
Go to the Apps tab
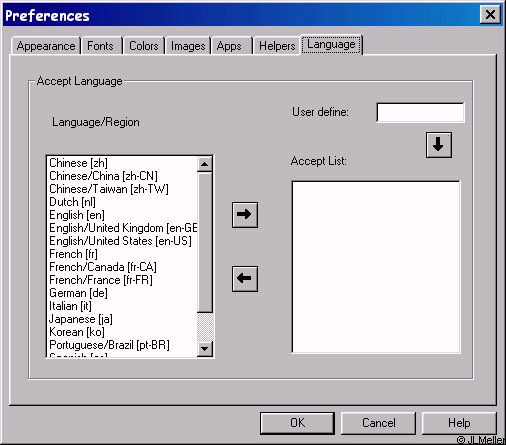pyautogui.click(x=229, y=46)
